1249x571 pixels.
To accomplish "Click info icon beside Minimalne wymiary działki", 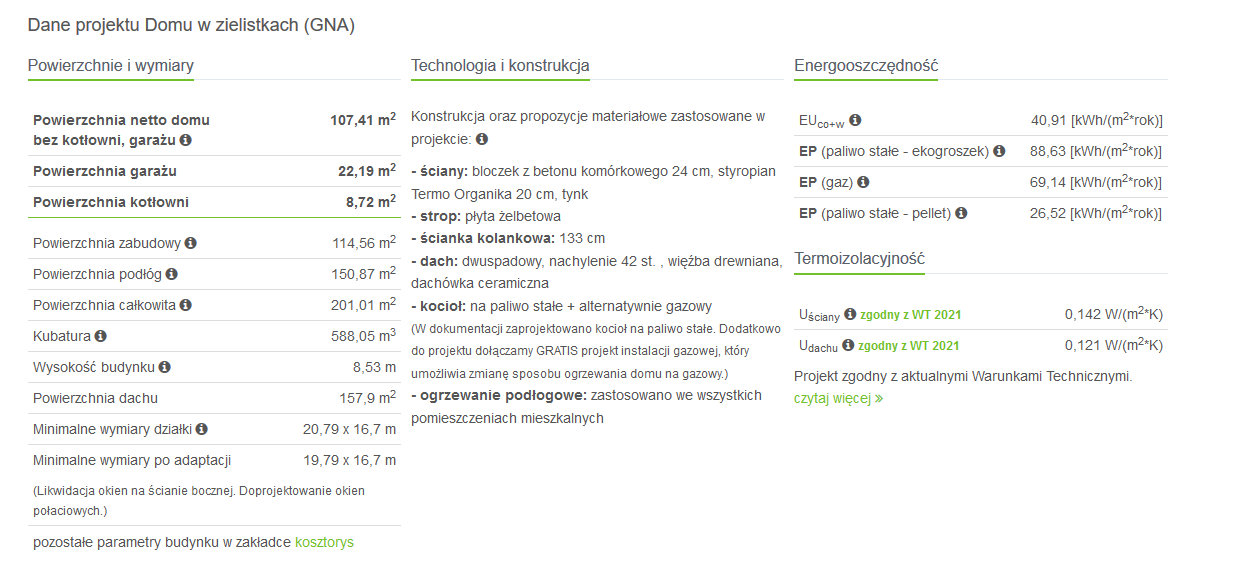I will (x=201, y=429).
